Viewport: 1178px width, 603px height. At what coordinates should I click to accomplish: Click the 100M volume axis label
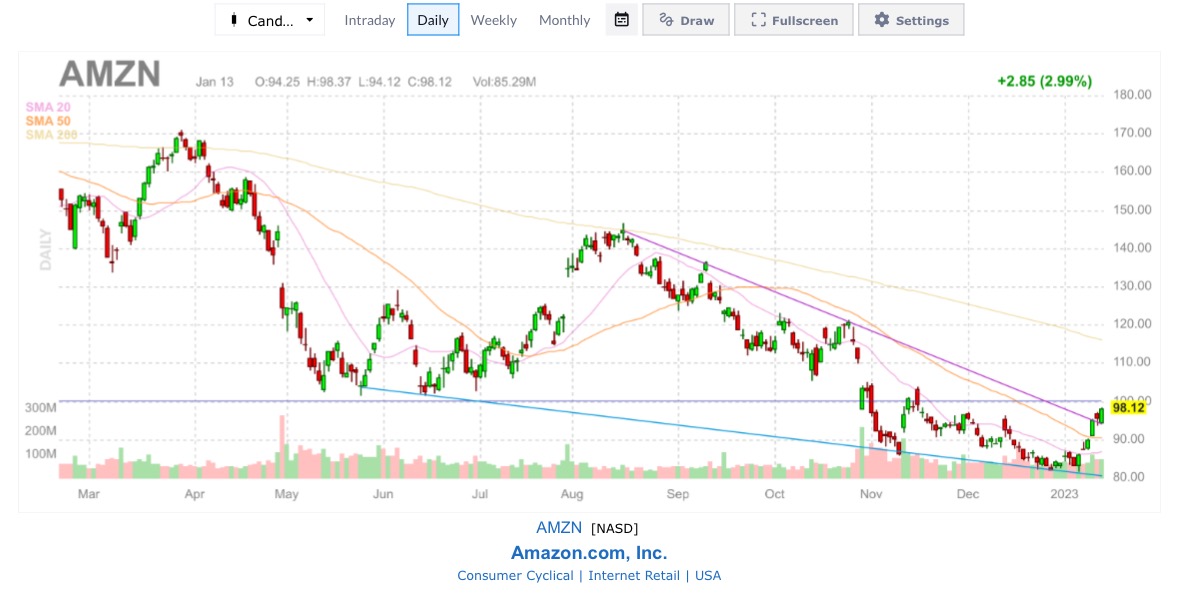pos(41,454)
